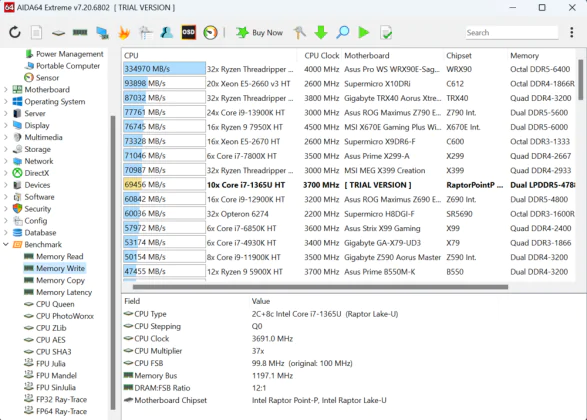
Task: Open the three-dot more options menu
Action: (572, 33)
